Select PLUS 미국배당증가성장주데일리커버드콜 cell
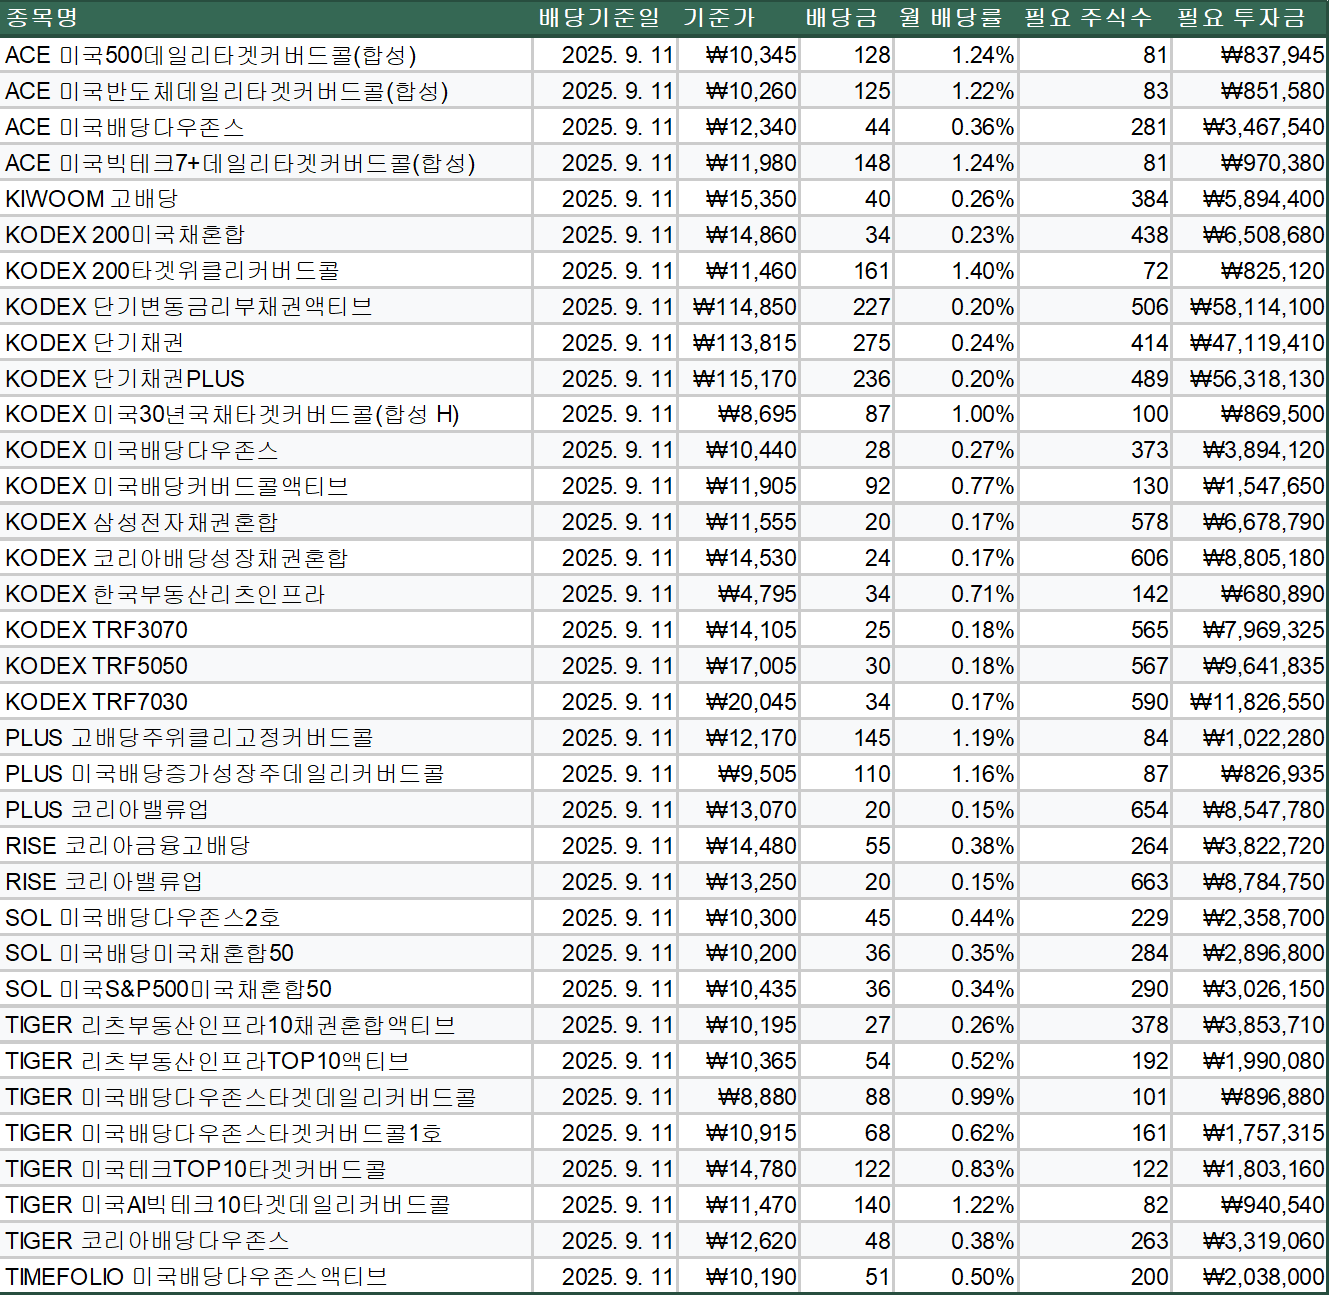 [266, 774]
